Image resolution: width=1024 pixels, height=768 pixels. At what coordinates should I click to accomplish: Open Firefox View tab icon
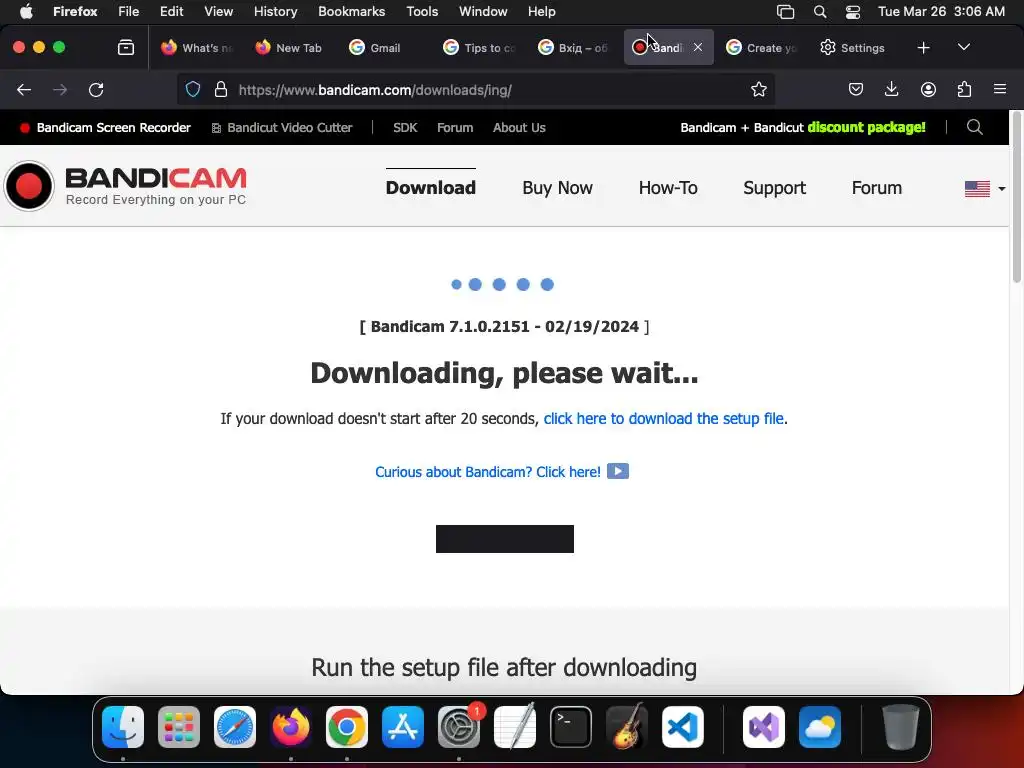click(125, 48)
